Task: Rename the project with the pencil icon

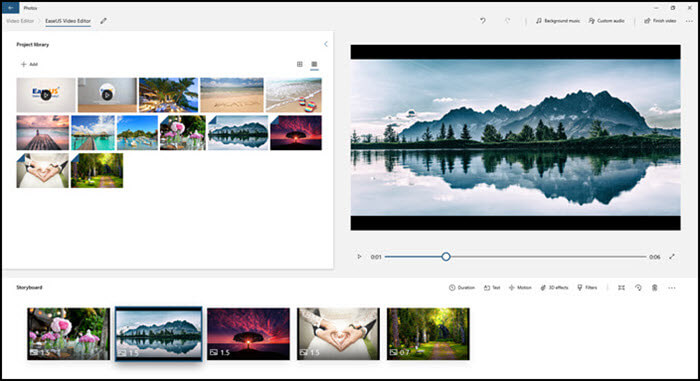Action: (104, 21)
